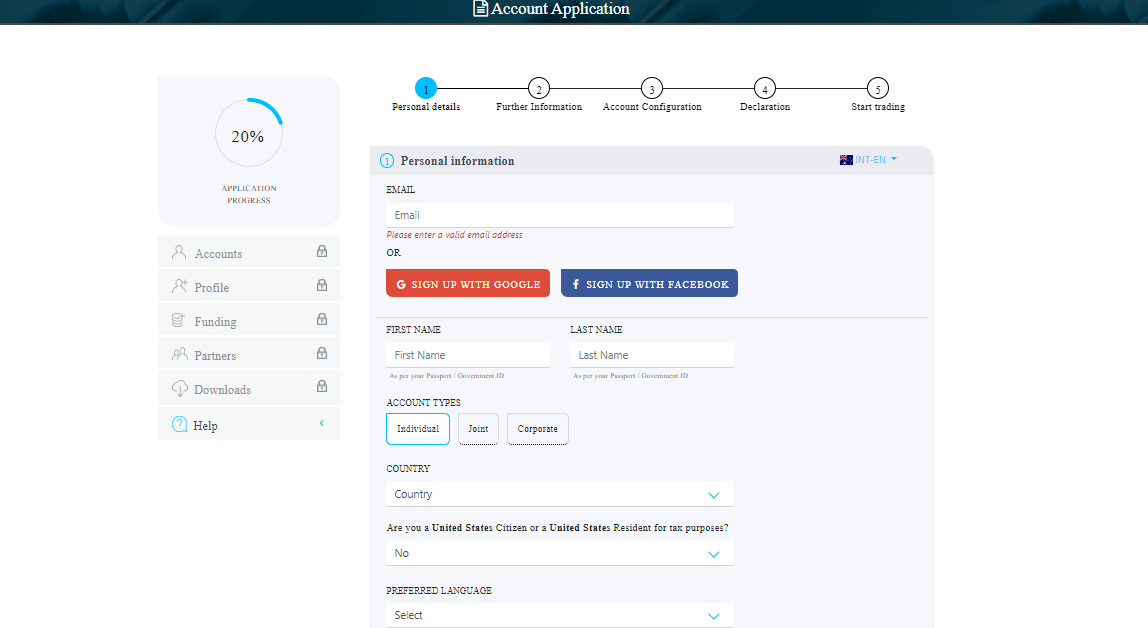Click the Email input field

tap(559, 215)
